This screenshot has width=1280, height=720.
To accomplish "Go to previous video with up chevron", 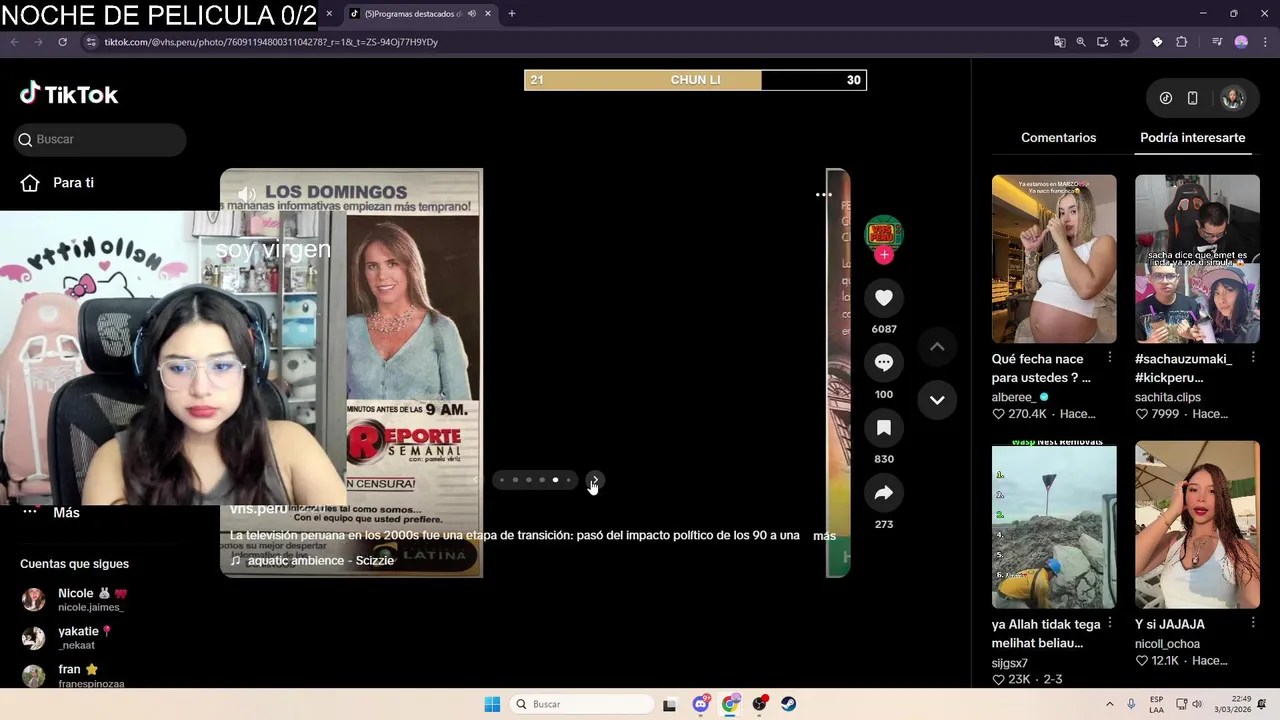I will [937, 347].
